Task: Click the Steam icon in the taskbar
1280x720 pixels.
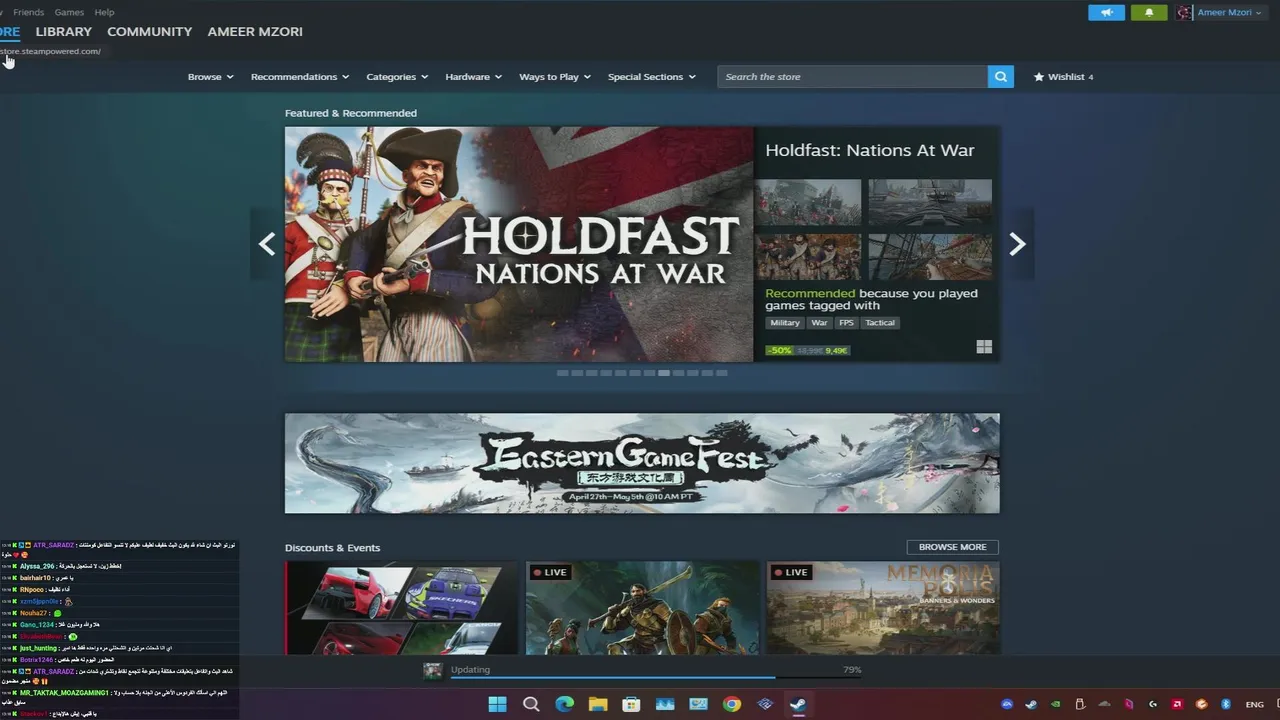Action: (798, 704)
